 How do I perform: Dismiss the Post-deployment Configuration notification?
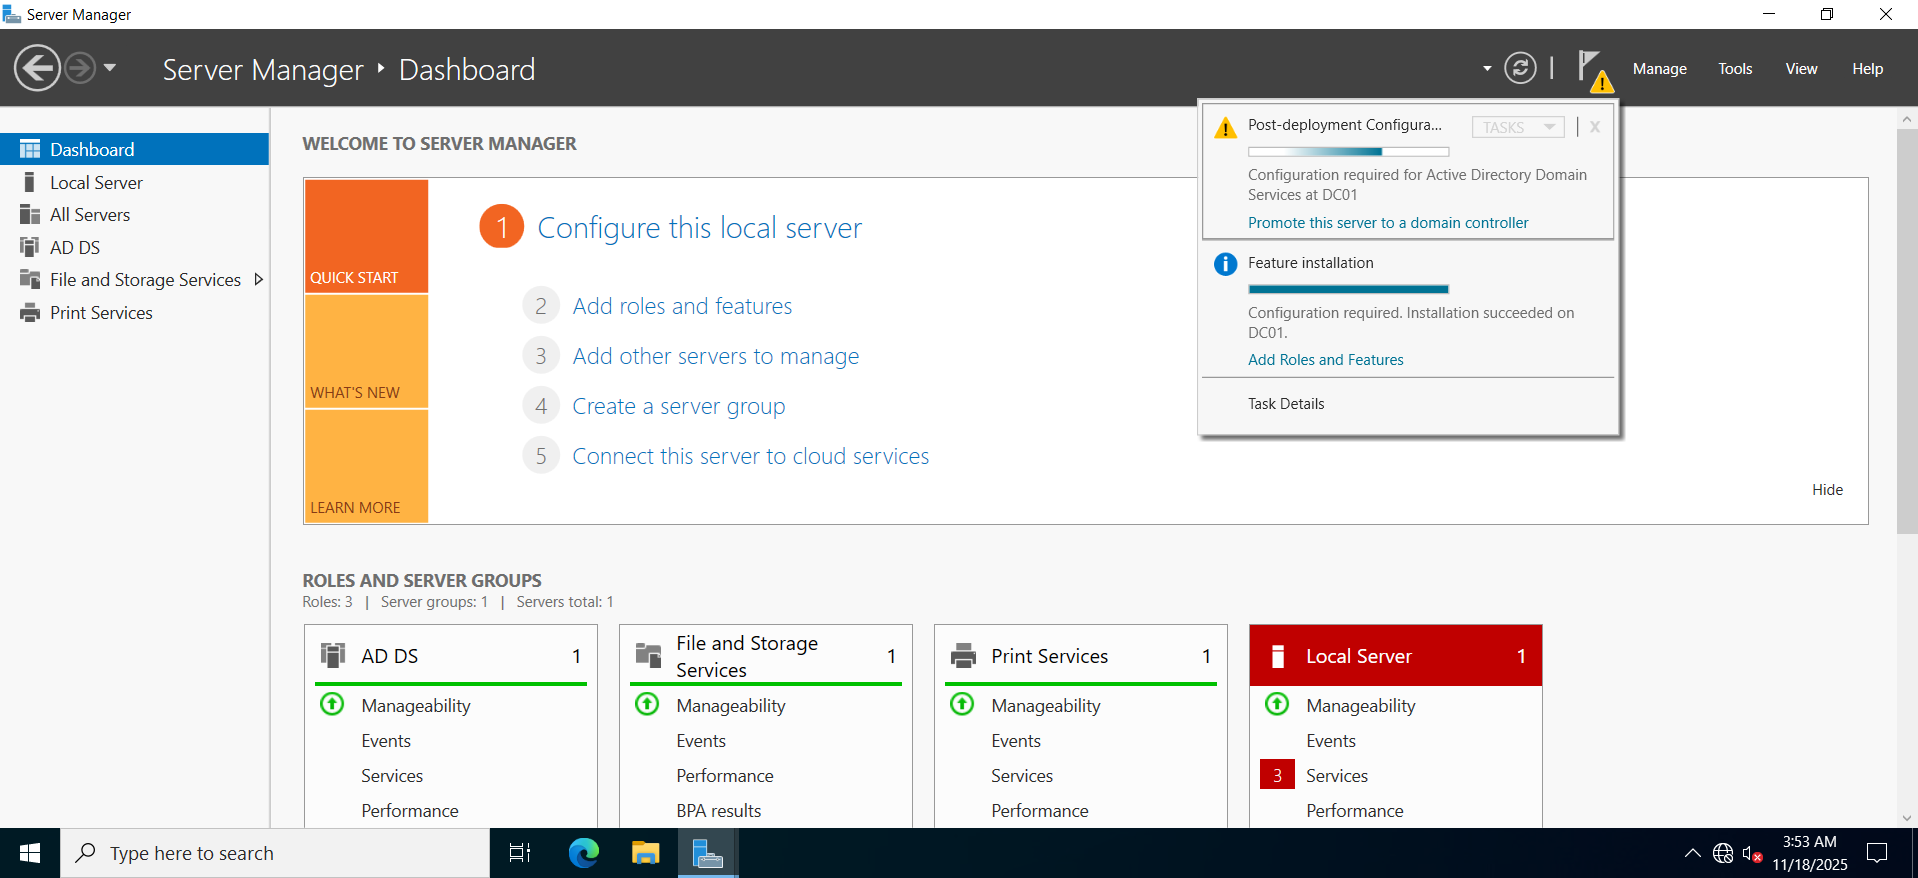coord(1595,127)
